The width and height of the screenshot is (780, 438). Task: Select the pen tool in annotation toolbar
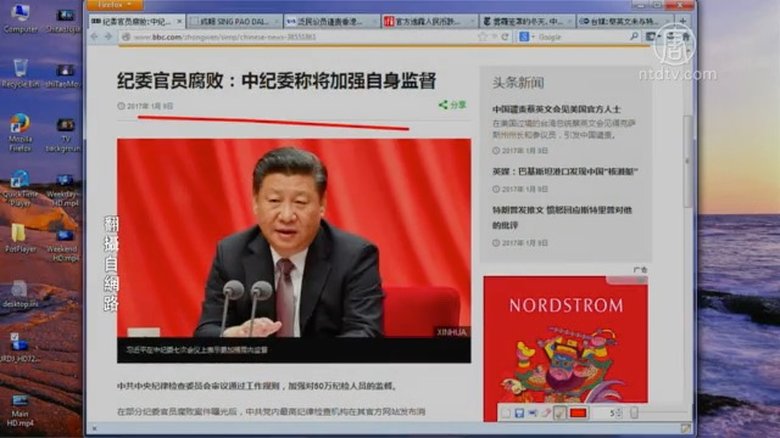point(559,413)
